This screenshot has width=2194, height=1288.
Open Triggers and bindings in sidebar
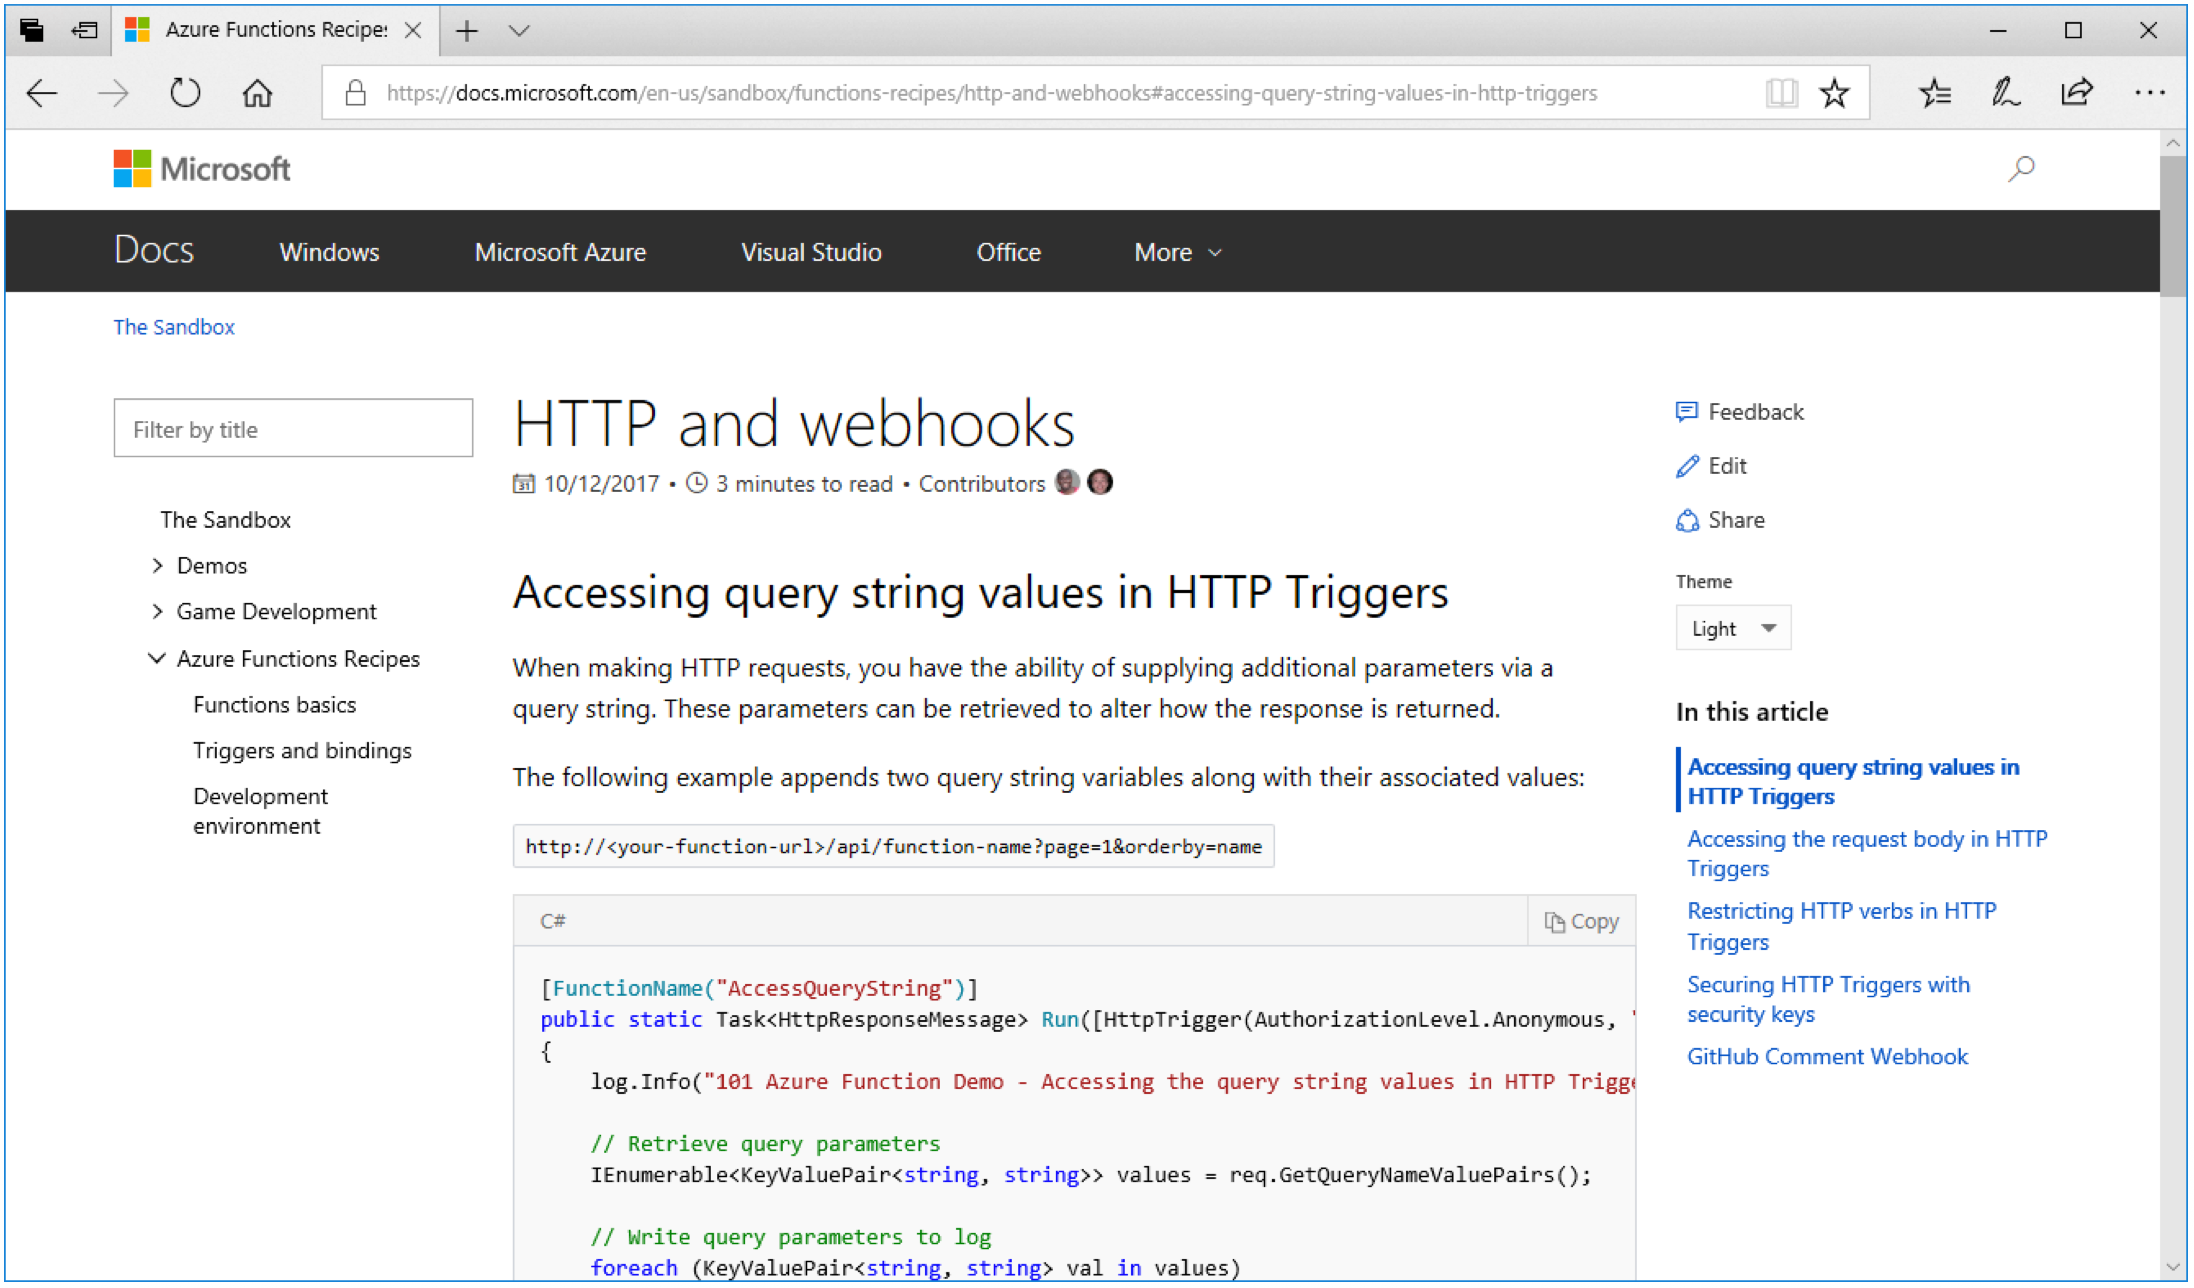[302, 751]
